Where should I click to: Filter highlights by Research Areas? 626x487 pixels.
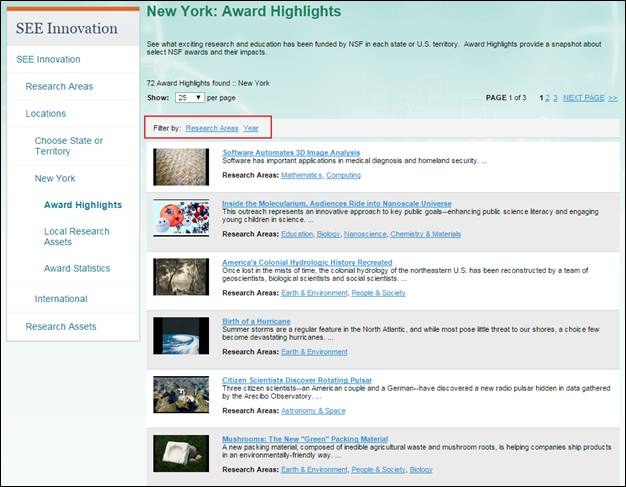coord(212,128)
